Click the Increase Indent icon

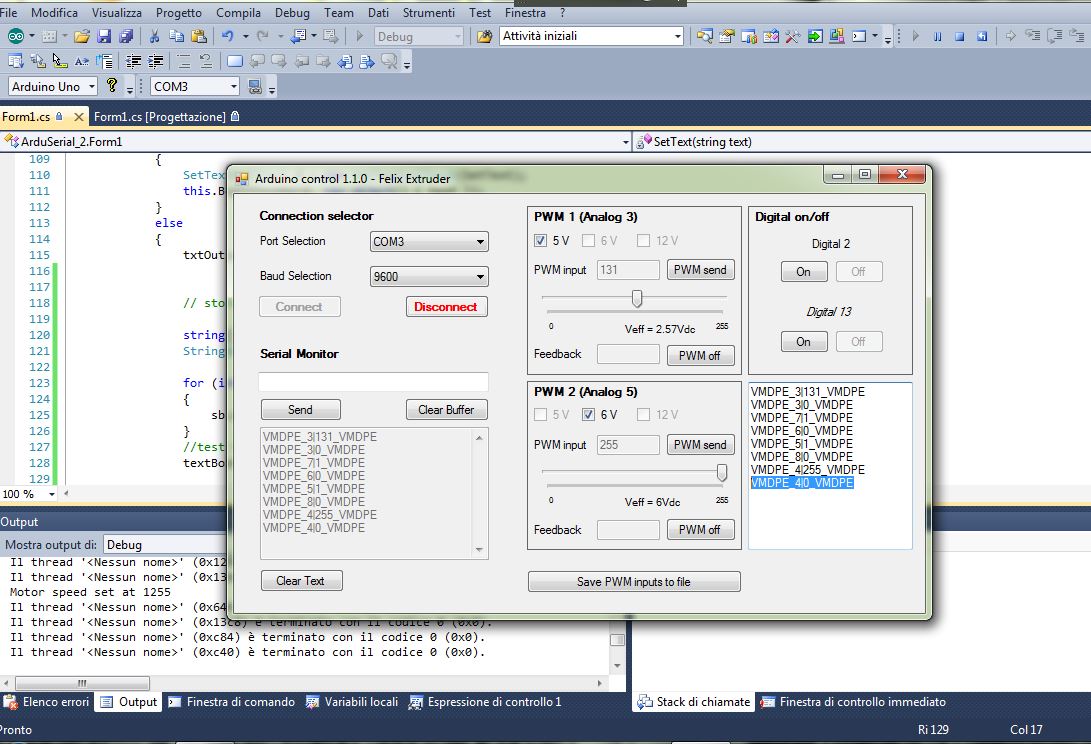(156, 61)
